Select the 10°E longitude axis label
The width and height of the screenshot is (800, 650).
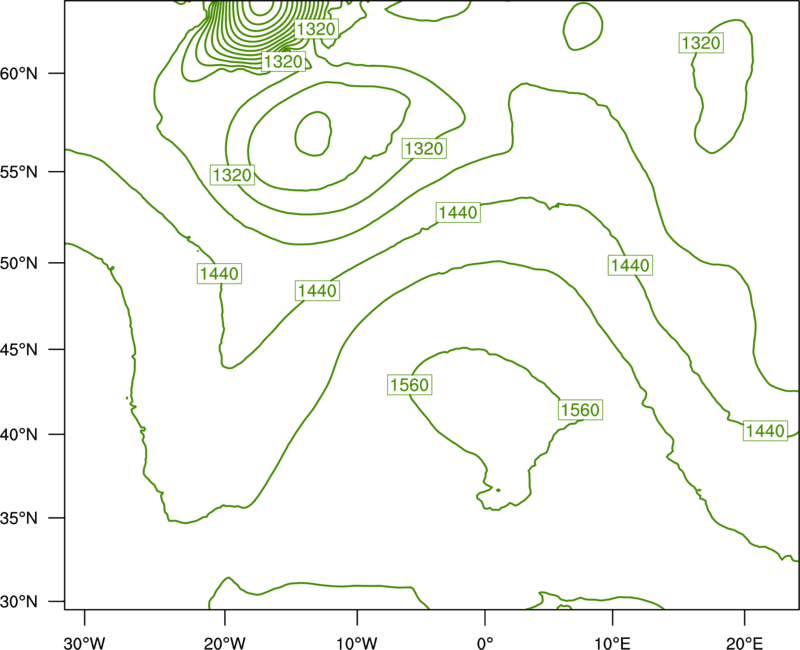click(612, 643)
